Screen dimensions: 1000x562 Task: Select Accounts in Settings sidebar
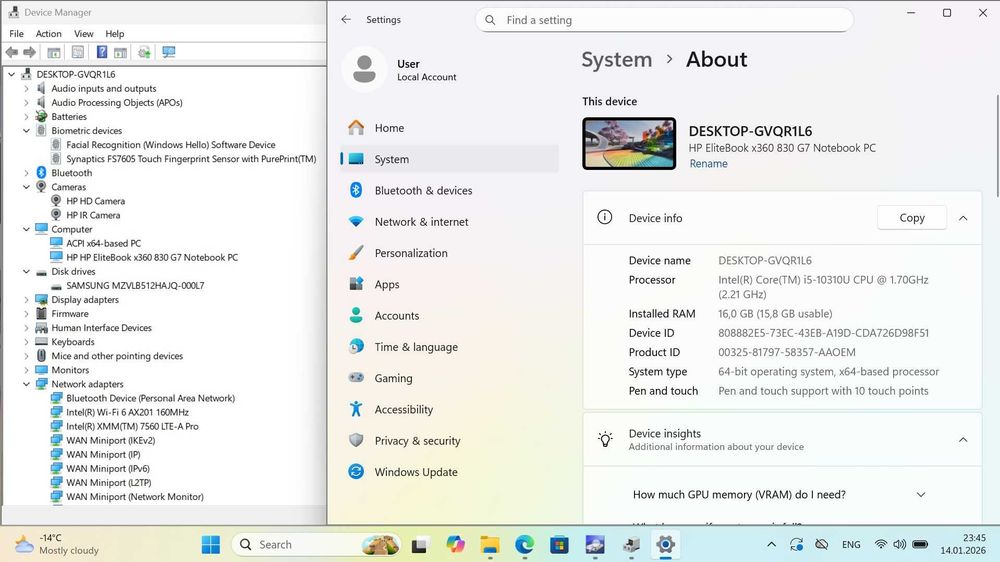tap(449, 315)
